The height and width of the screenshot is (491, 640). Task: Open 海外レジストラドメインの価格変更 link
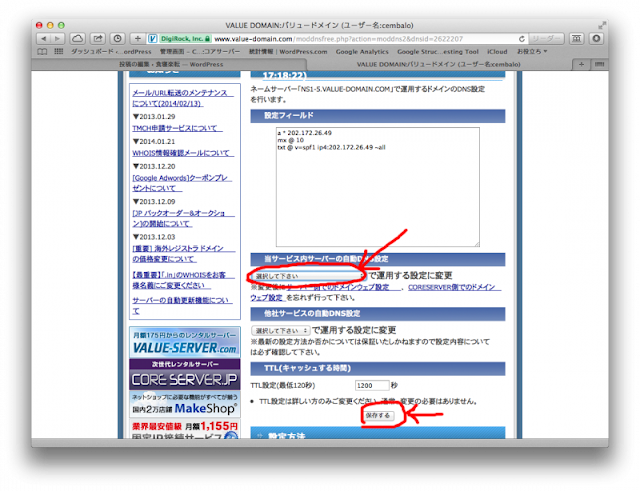pyautogui.click(x=183, y=253)
